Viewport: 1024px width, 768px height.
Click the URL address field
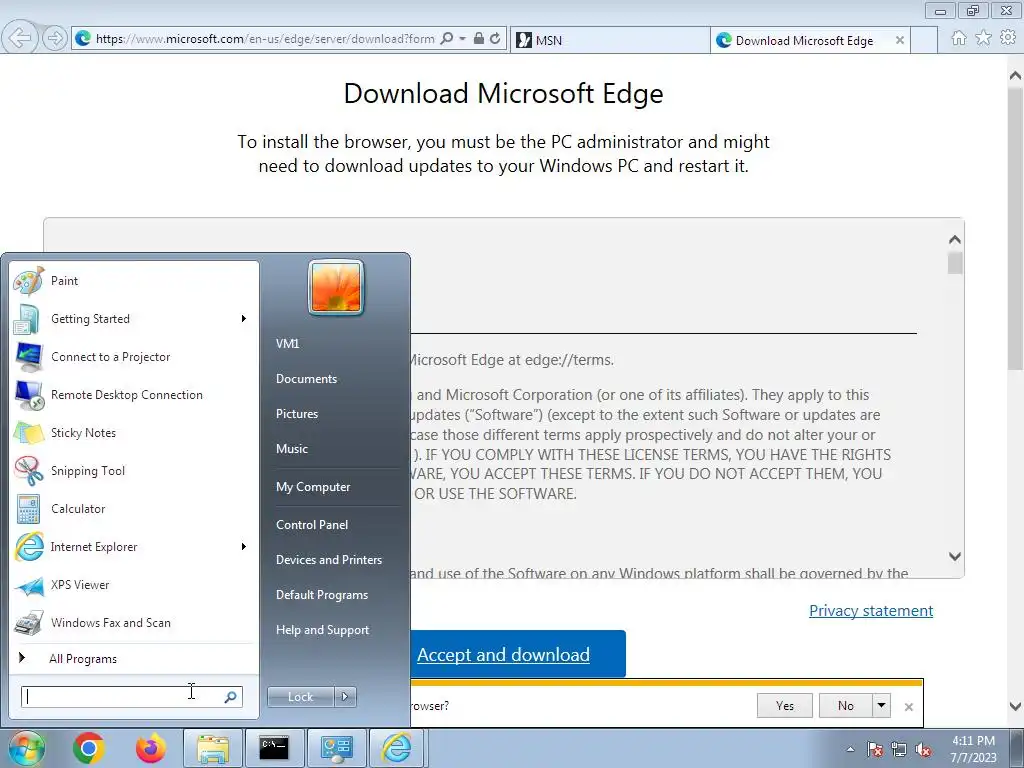click(265, 39)
